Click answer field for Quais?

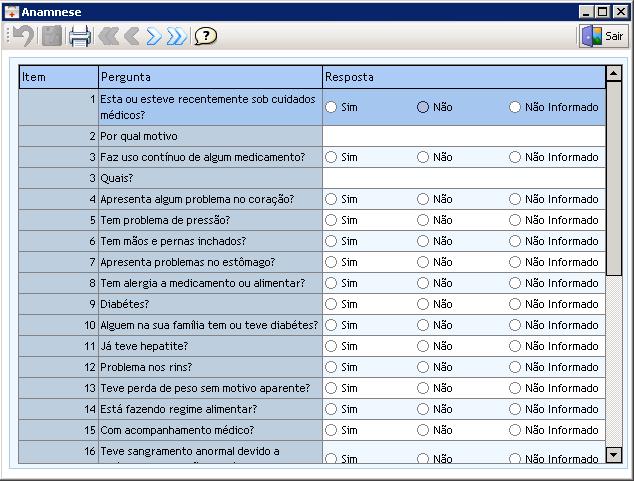(x=464, y=178)
